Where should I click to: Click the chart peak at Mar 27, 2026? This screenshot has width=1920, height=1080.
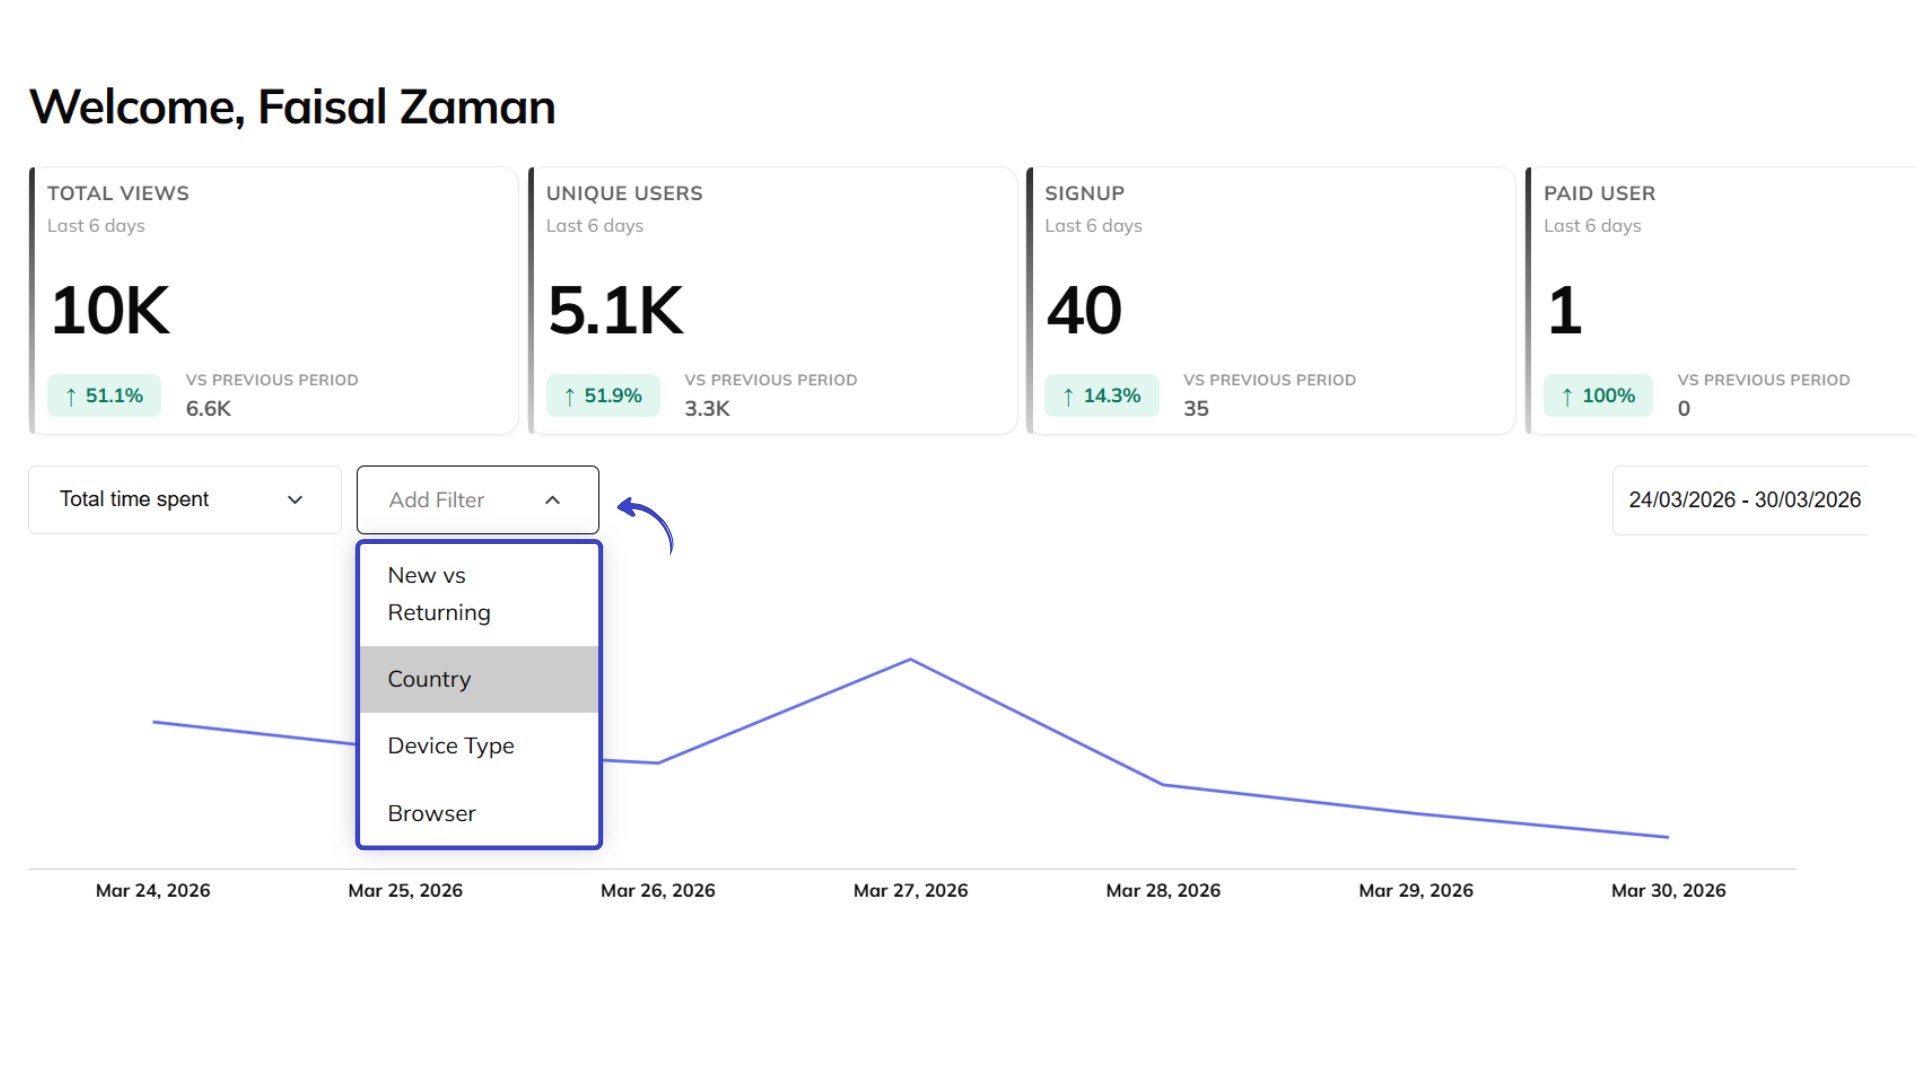click(x=910, y=660)
